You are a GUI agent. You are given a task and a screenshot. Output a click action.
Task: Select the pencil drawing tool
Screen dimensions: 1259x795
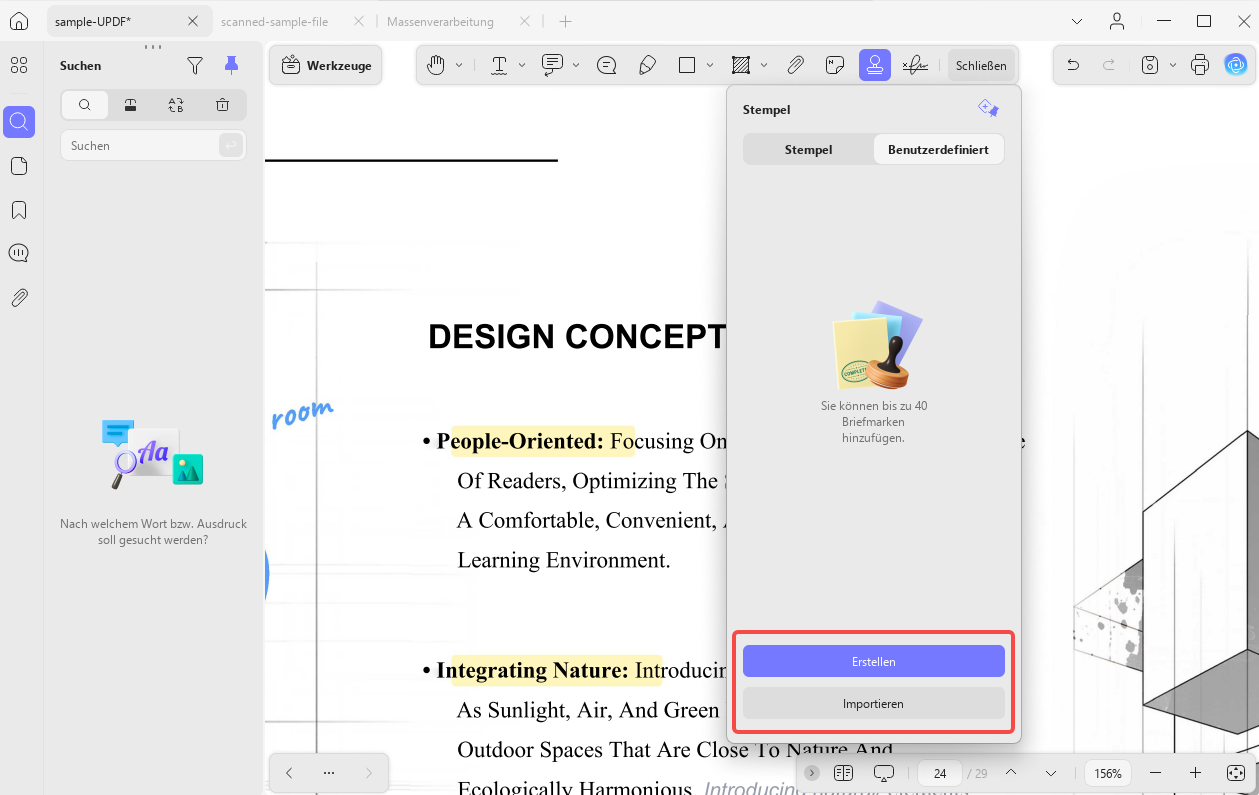tap(647, 65)
